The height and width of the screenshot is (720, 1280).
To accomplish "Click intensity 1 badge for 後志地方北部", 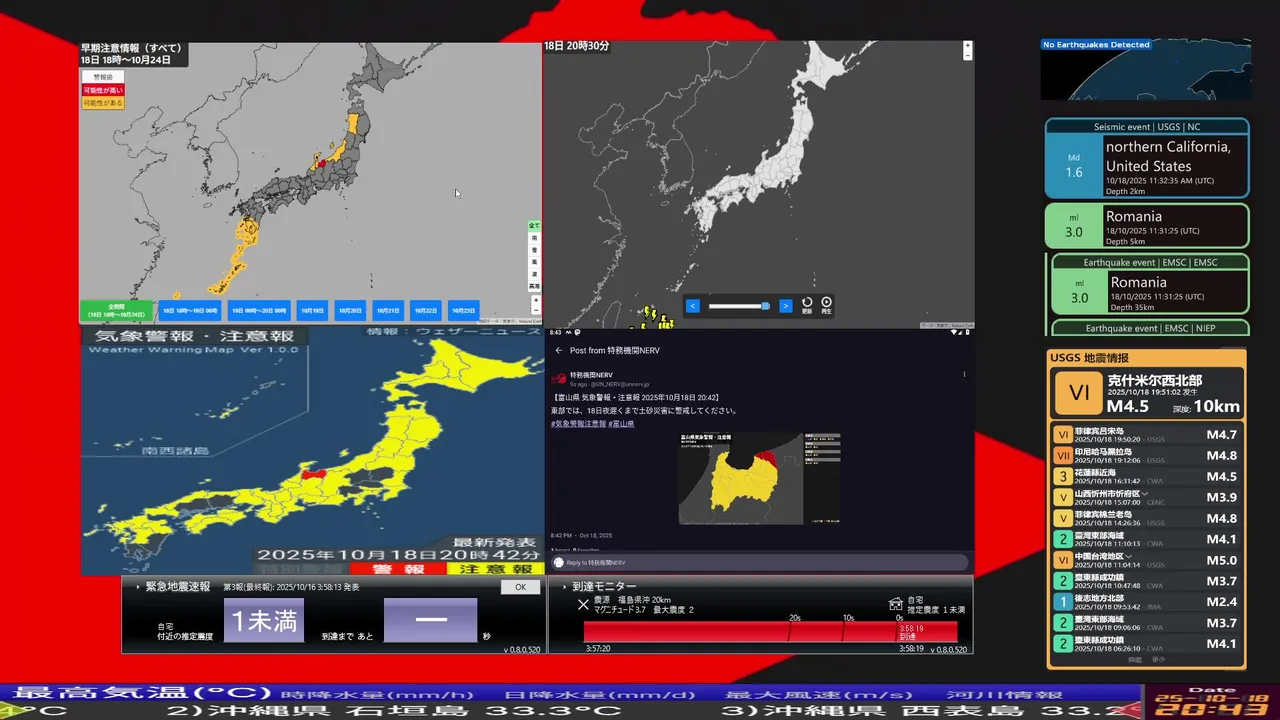I will (1063, 602).
